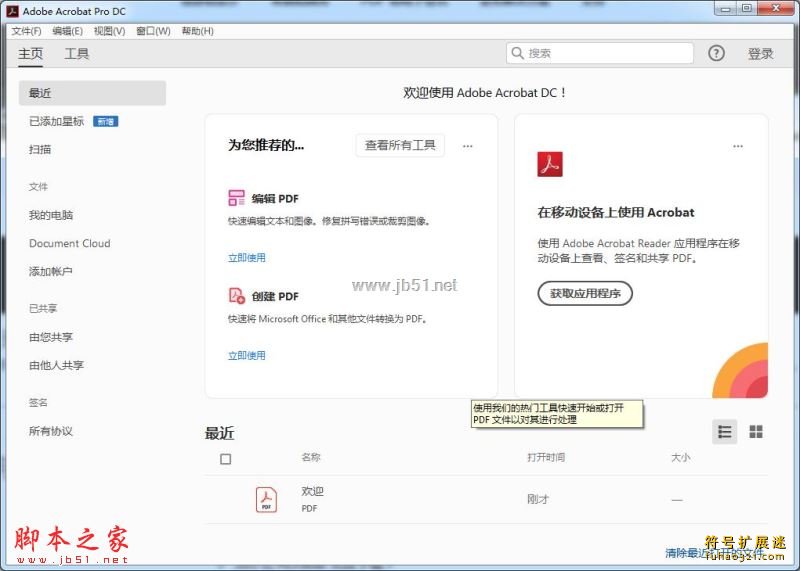This screenshot has width=800, height=571.
Task: Switch to the 工具 tab
Action: [x=77, y=54]
